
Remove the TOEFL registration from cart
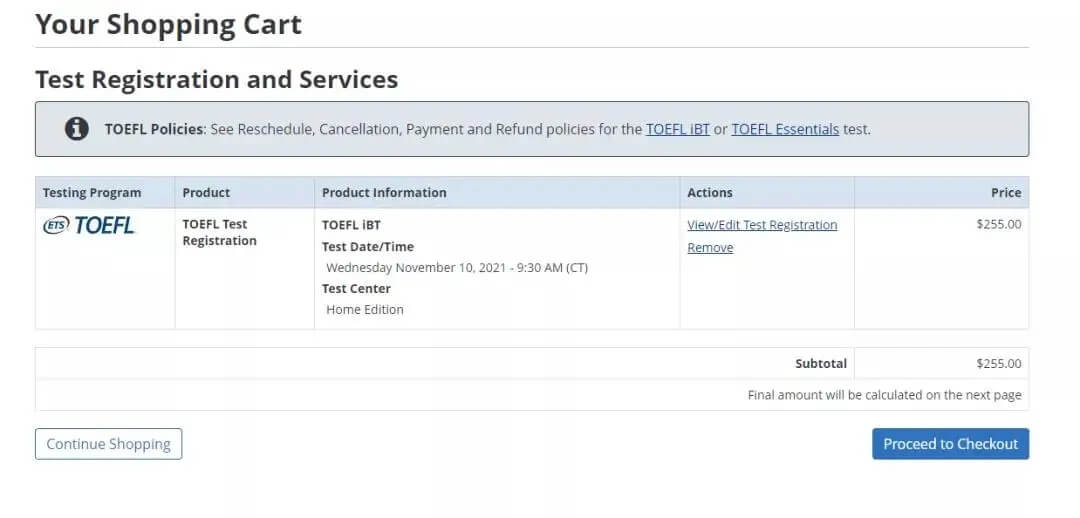pyautogui.click(x=710, y=248)
